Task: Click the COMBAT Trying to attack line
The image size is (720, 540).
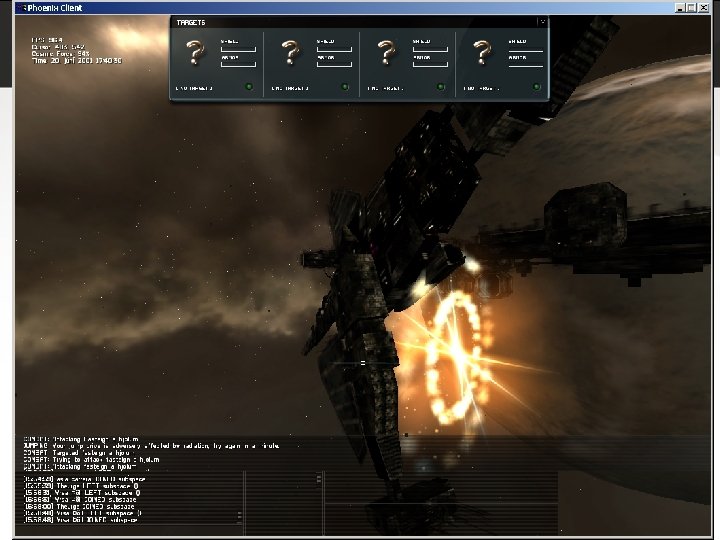Action: (91, 460)
